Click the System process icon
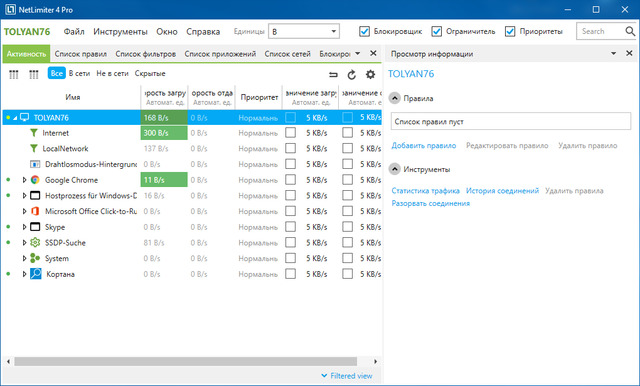Viewport: 640px width, 386px height. [35, 258]
